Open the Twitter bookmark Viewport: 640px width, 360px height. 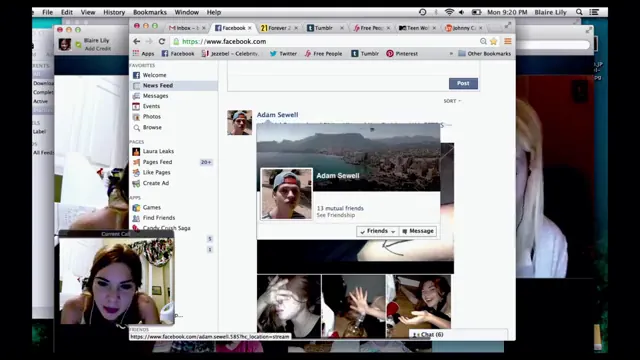click(x=283, y=53)
